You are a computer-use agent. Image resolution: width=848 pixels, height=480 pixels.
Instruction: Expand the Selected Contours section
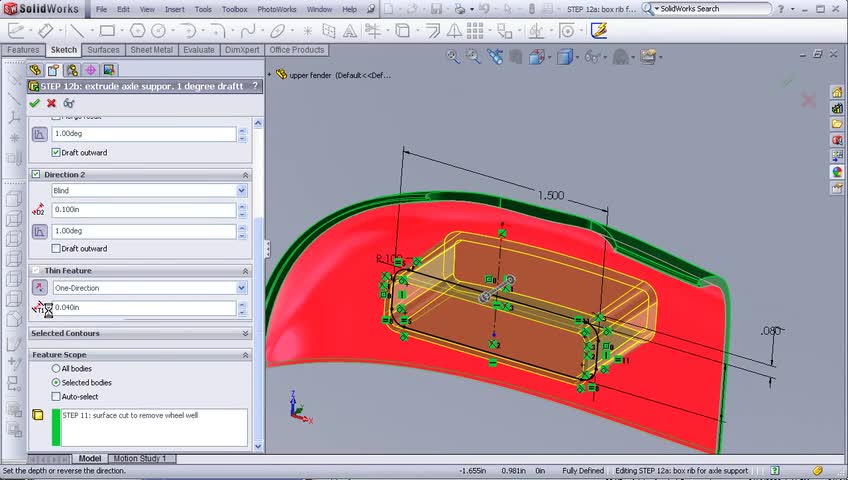246,334
